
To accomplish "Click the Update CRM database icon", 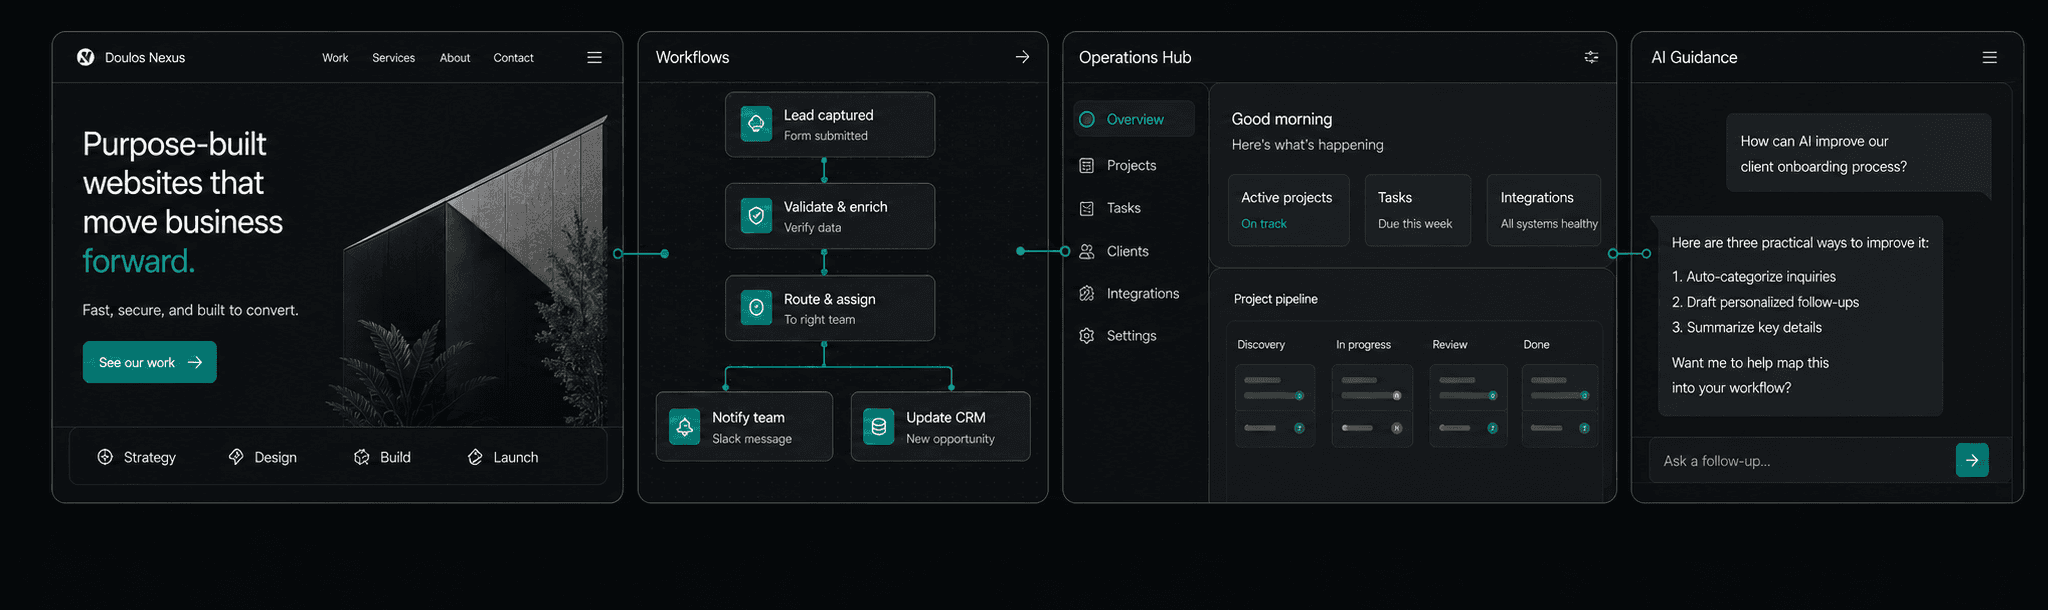I will point(878,427).
